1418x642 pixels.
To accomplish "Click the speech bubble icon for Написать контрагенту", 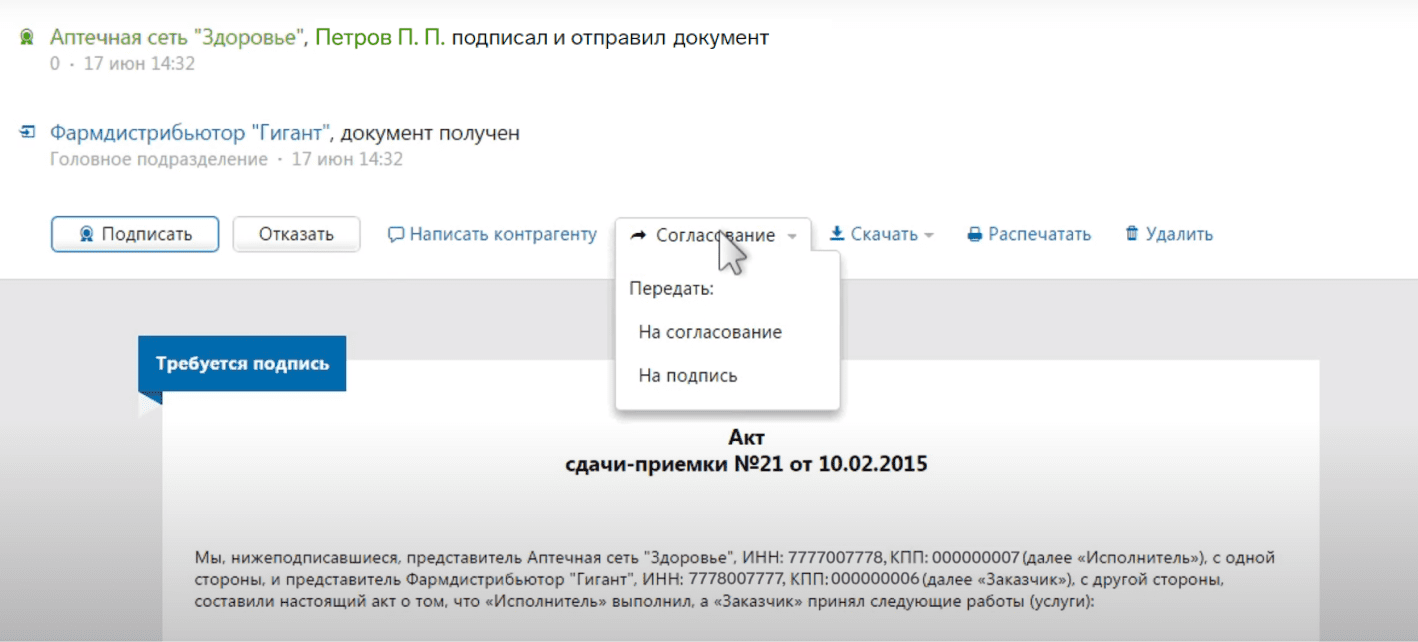I will pyautogui.click(x=396, y=235).
